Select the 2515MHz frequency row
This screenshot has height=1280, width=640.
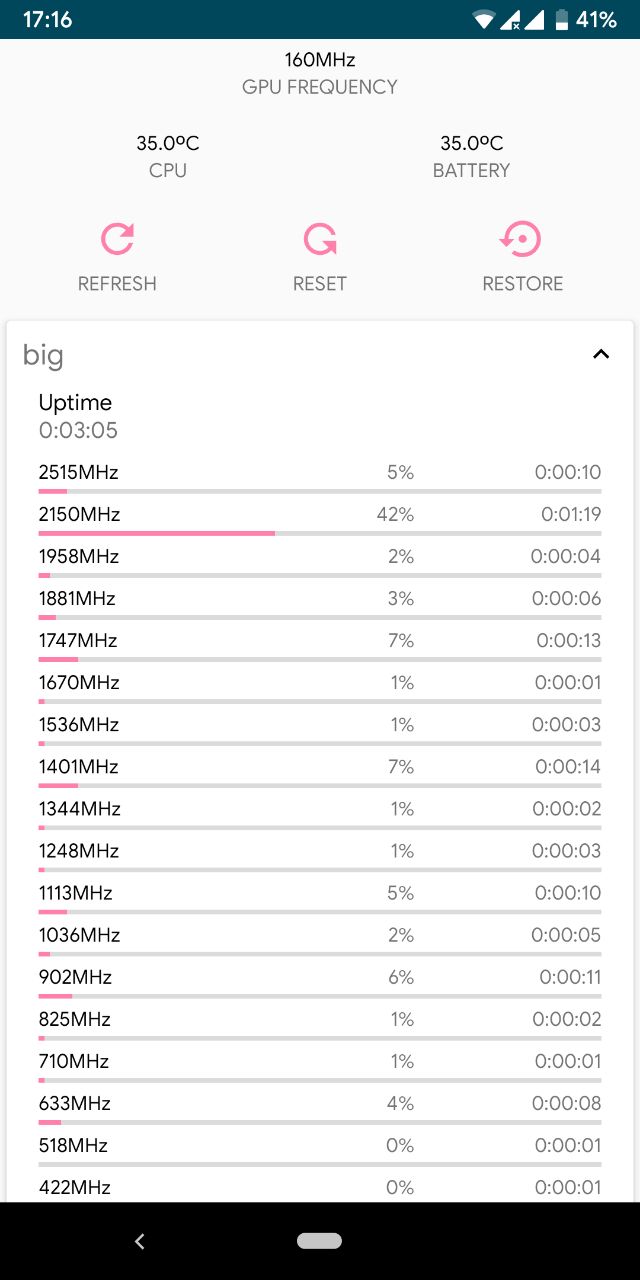(x=320, y=477)
